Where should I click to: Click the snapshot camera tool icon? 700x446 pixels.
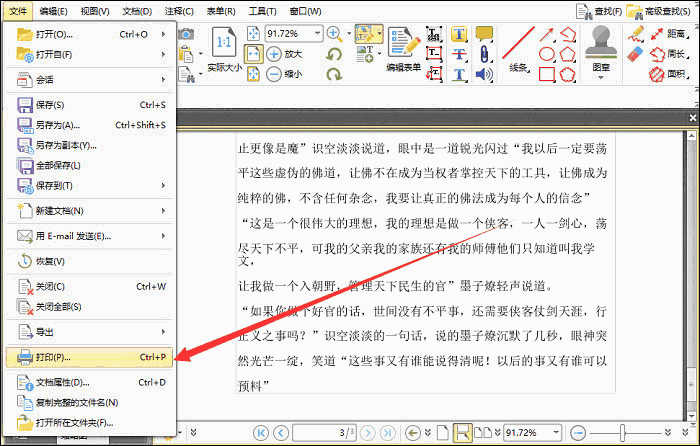pyautogui.click(x=186, y=34)
